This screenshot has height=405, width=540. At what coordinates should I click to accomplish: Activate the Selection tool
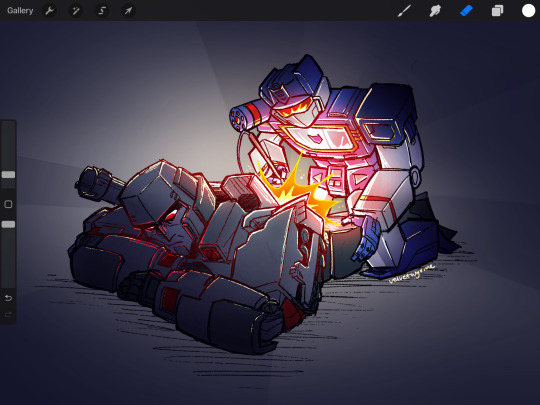click(x=102, y=11)
